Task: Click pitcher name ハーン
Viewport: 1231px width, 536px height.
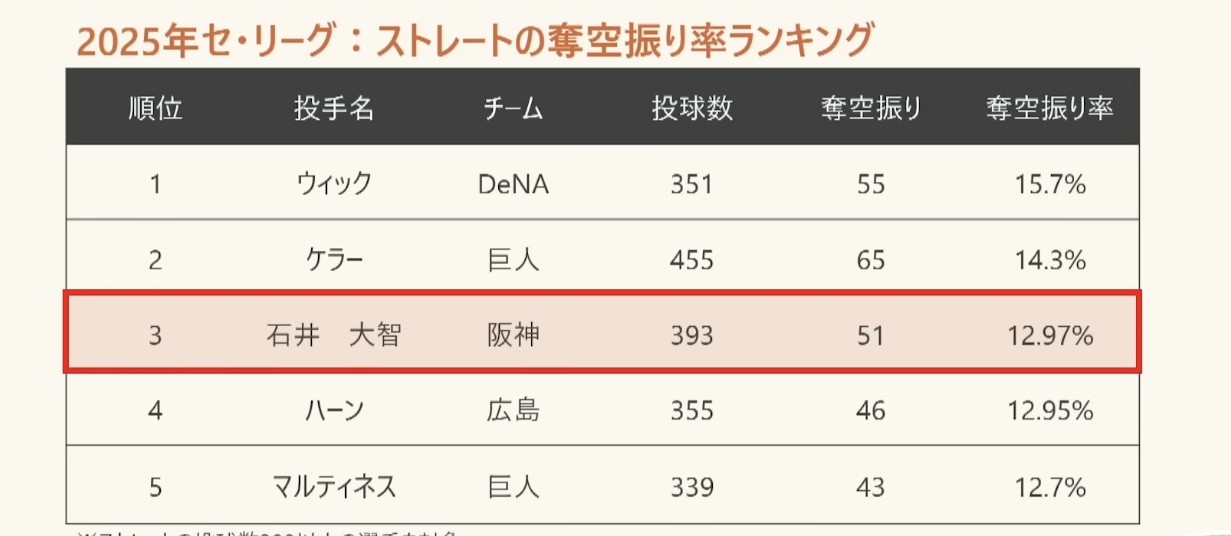Action: [x=334, y=411]
